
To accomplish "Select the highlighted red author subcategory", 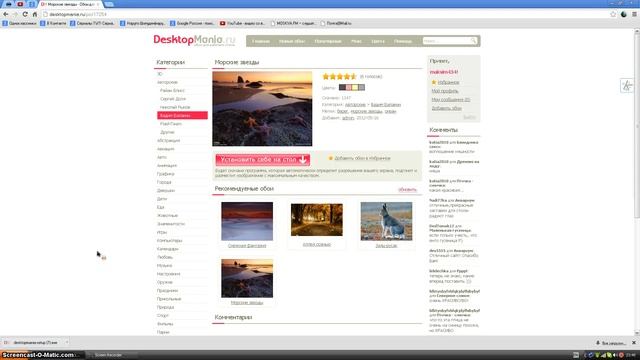I will pos(182,116).
